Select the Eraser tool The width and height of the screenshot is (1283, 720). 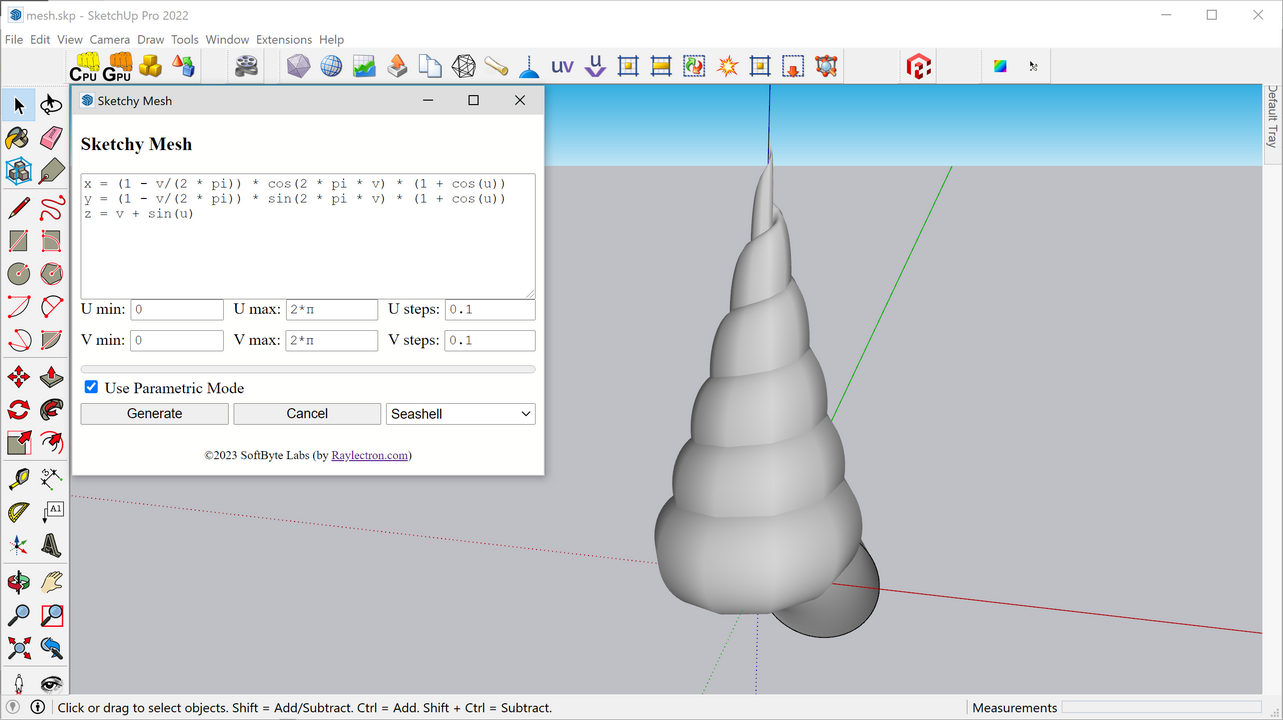pos(51,138)
